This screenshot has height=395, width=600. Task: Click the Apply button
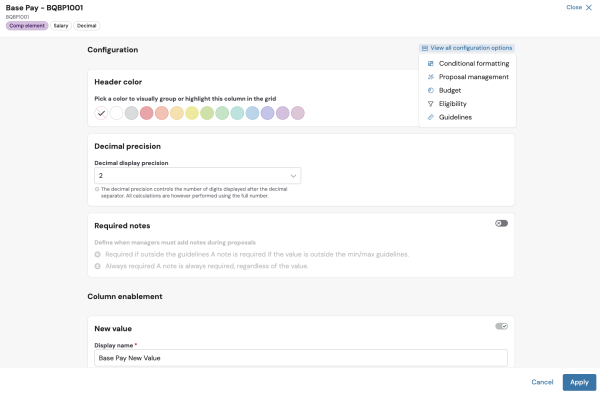(579, 382)
